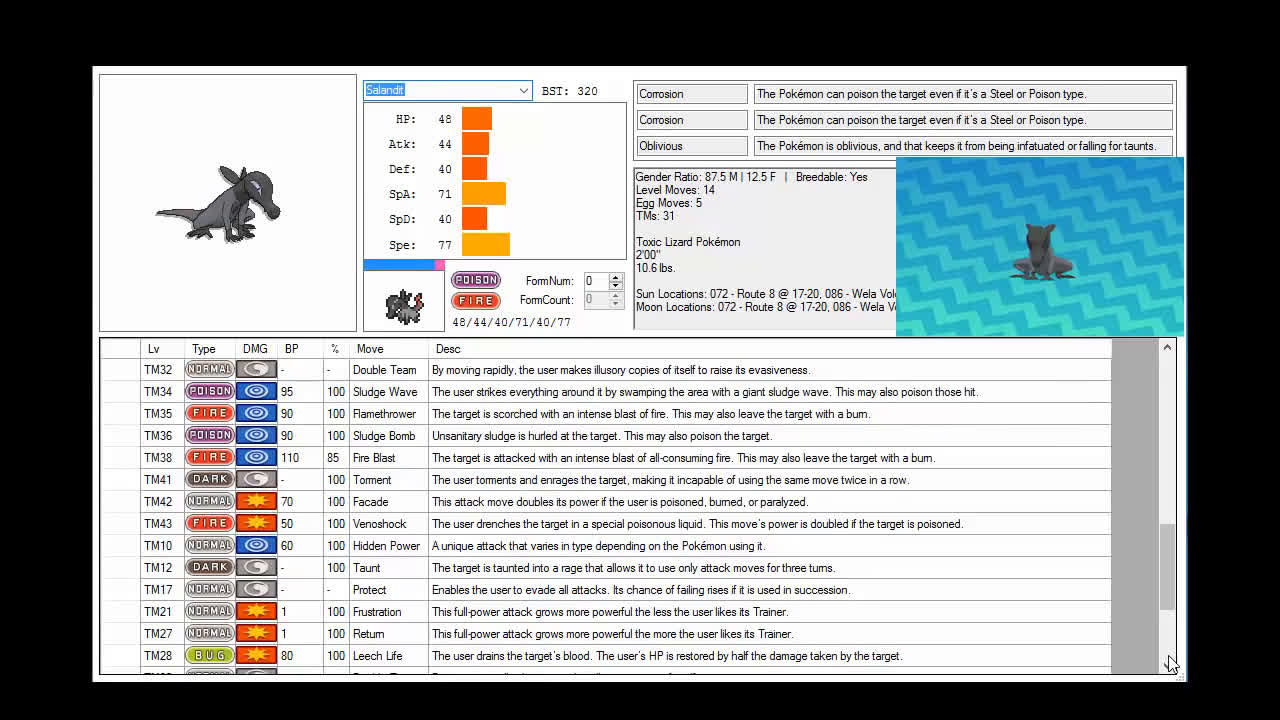
Task: Click the Normal type icon for Facade
Action: pyautogui.click(x=210, y=502)
